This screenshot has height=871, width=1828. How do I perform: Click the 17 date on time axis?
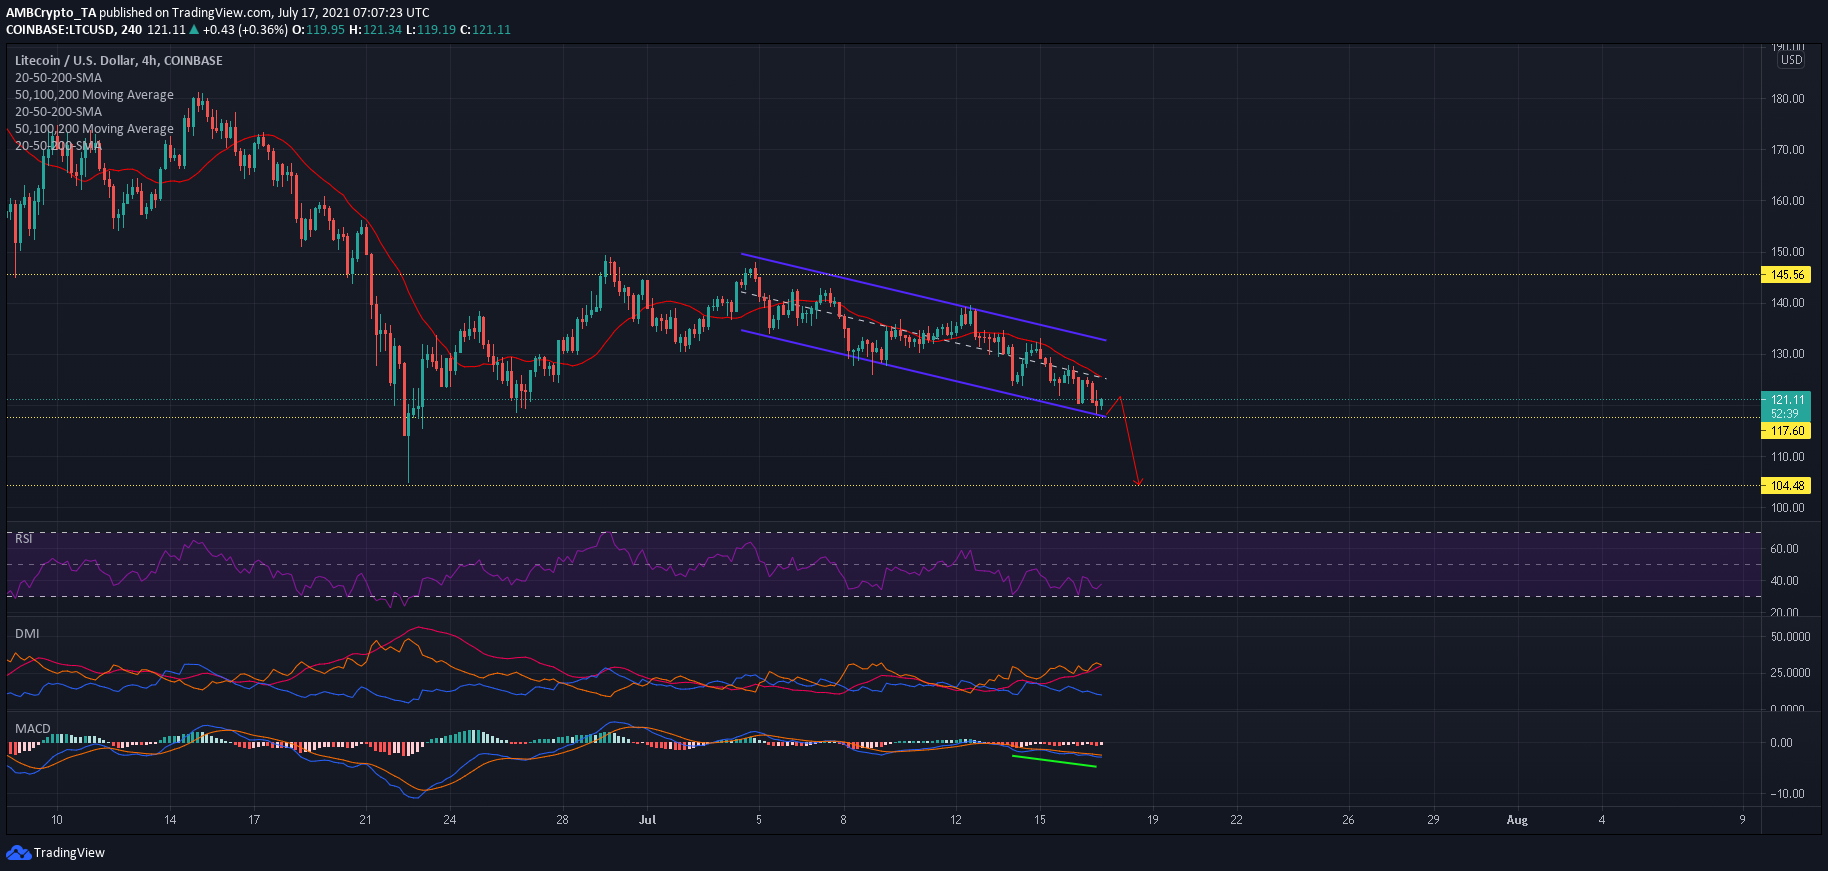click(x=254, y=819)
